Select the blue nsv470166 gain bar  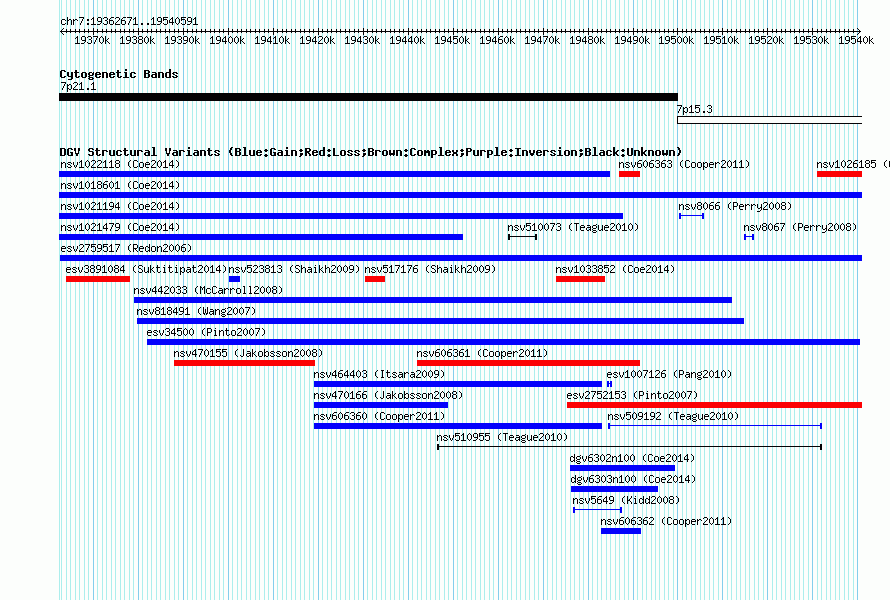point(381,405)
